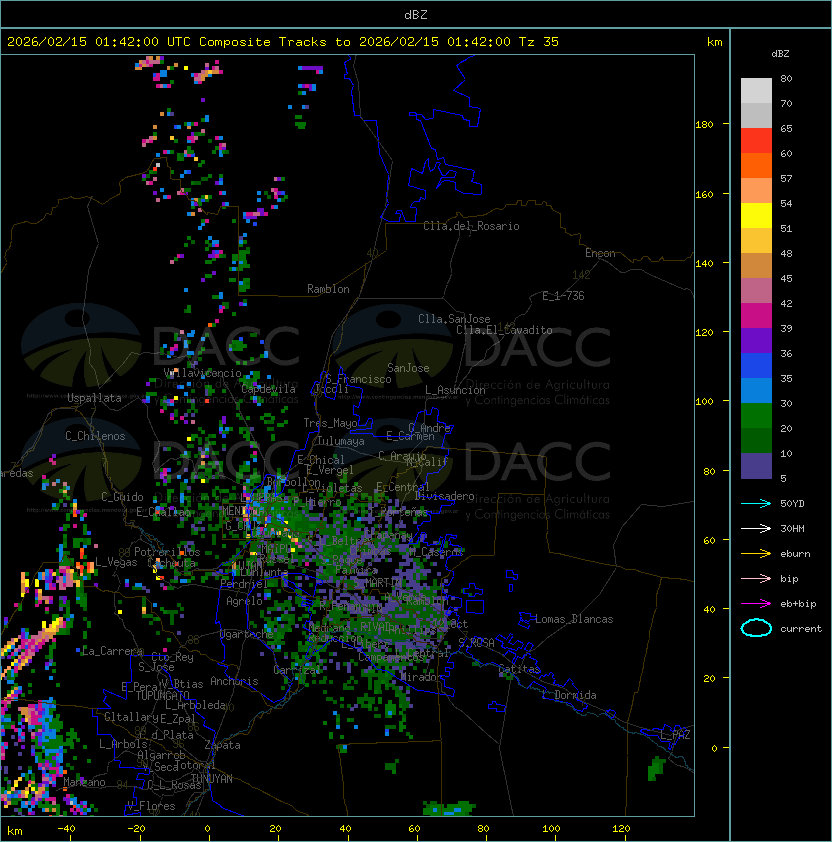Viewport: 832px width, 842px height.
Task: Click the 'L_Vegas' map label
Action: [116, 562]
